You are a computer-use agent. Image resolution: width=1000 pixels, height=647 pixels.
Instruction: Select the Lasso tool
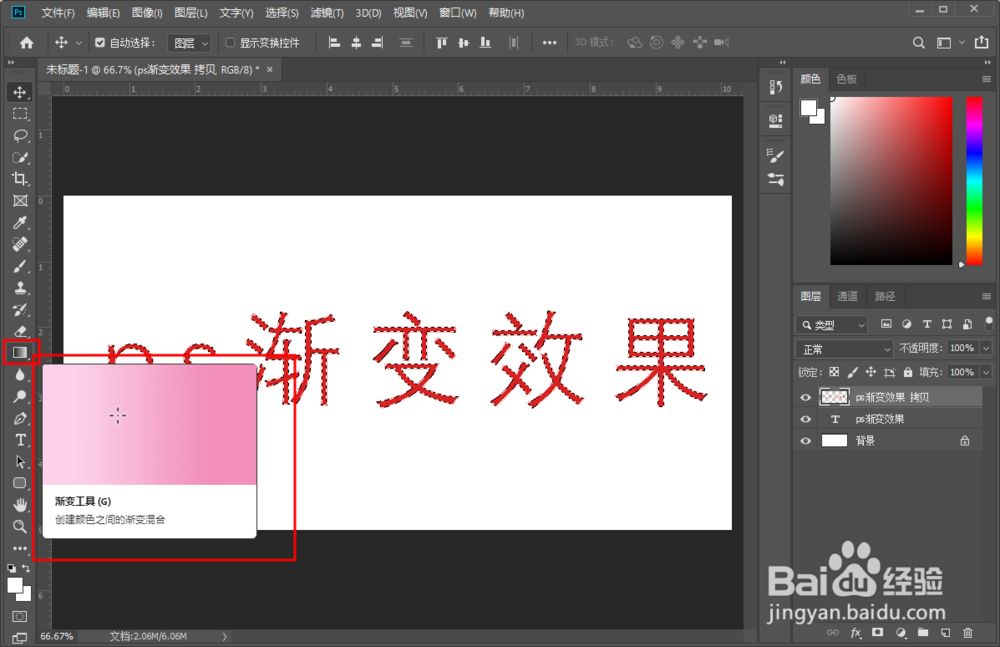(x=20, y=134)
